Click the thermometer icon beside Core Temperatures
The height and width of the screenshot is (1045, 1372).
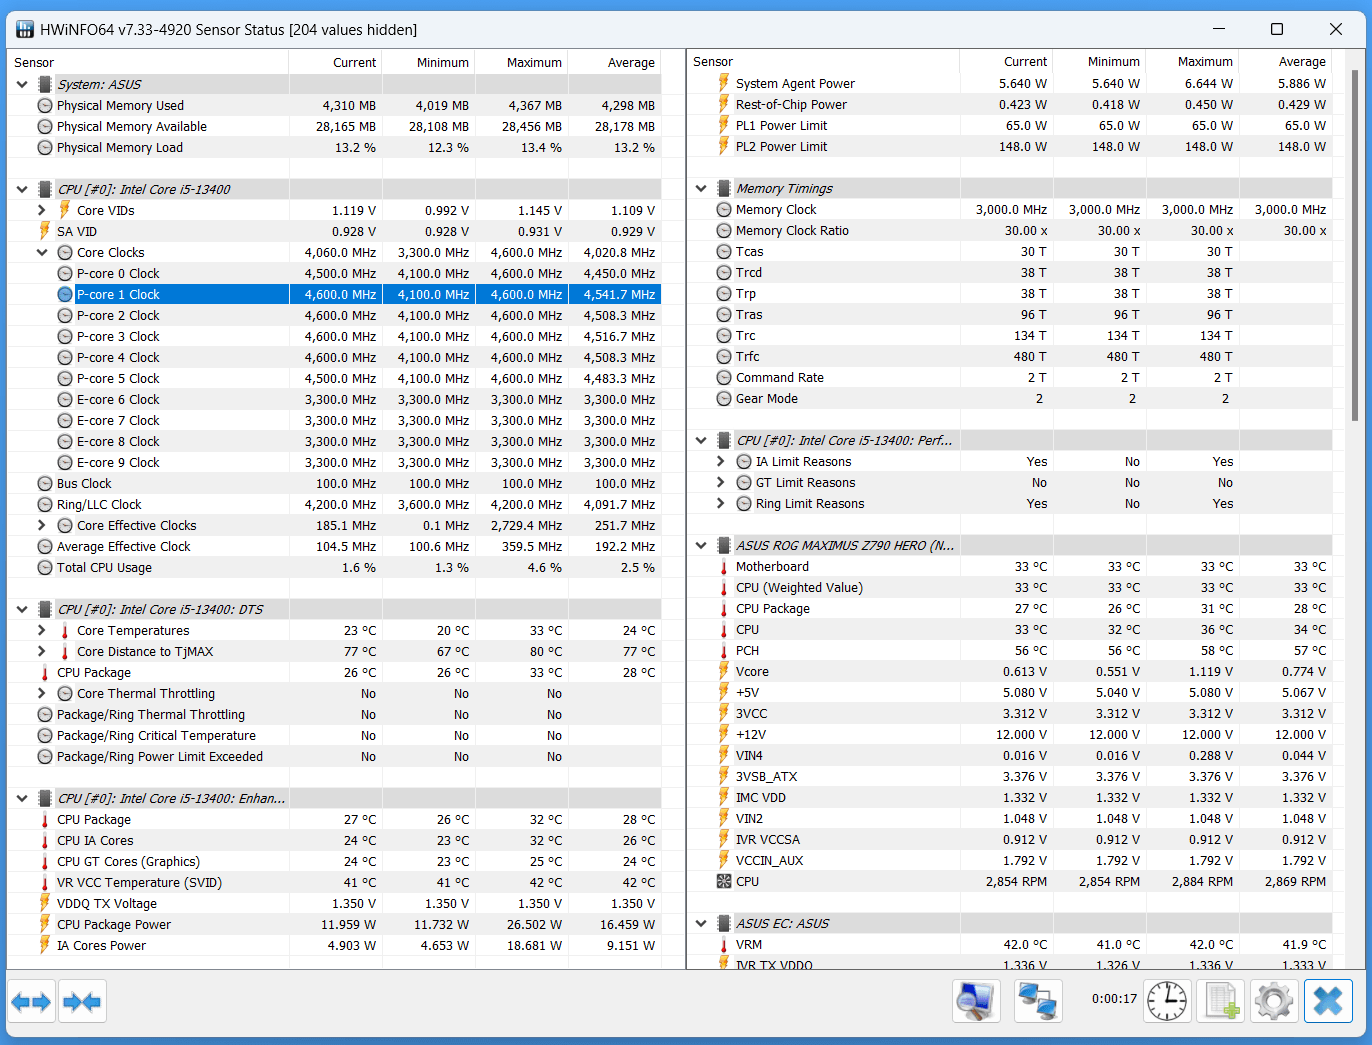click(x=64, y=631)
